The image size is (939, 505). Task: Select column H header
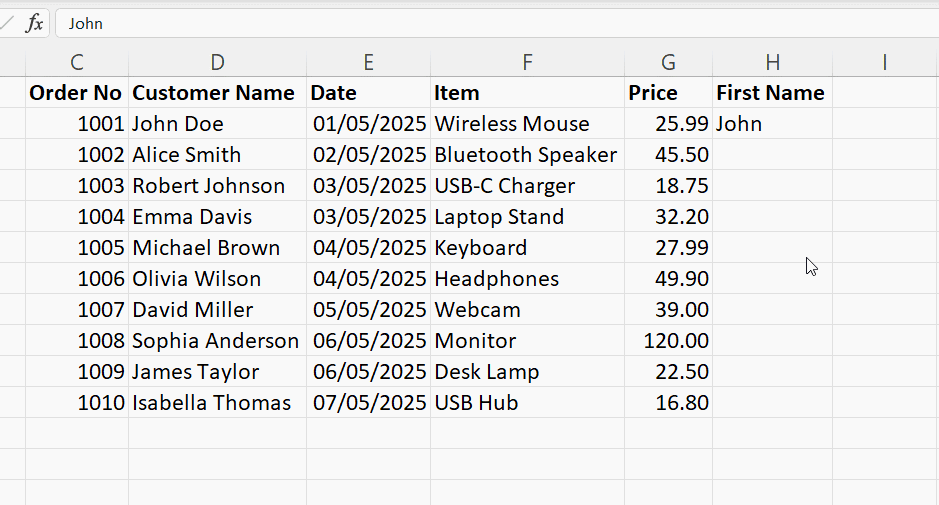(772, 62)
